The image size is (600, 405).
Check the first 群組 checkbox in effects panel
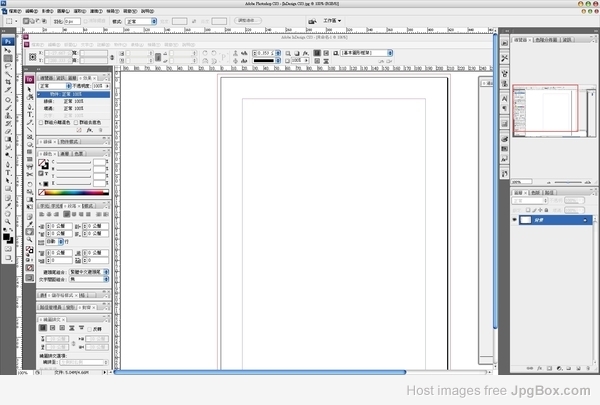(x=41, y=122)
